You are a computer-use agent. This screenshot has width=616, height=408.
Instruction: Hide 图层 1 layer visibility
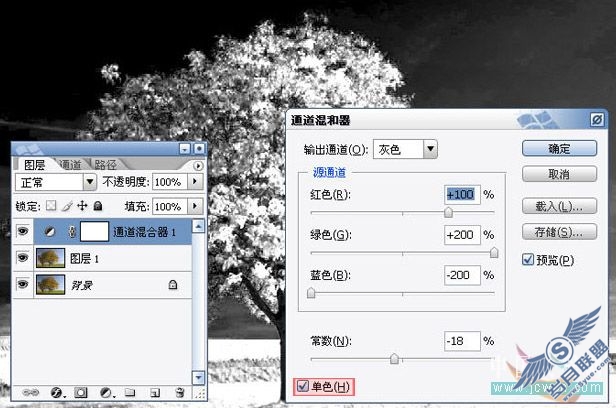click(x=23, y=258)
